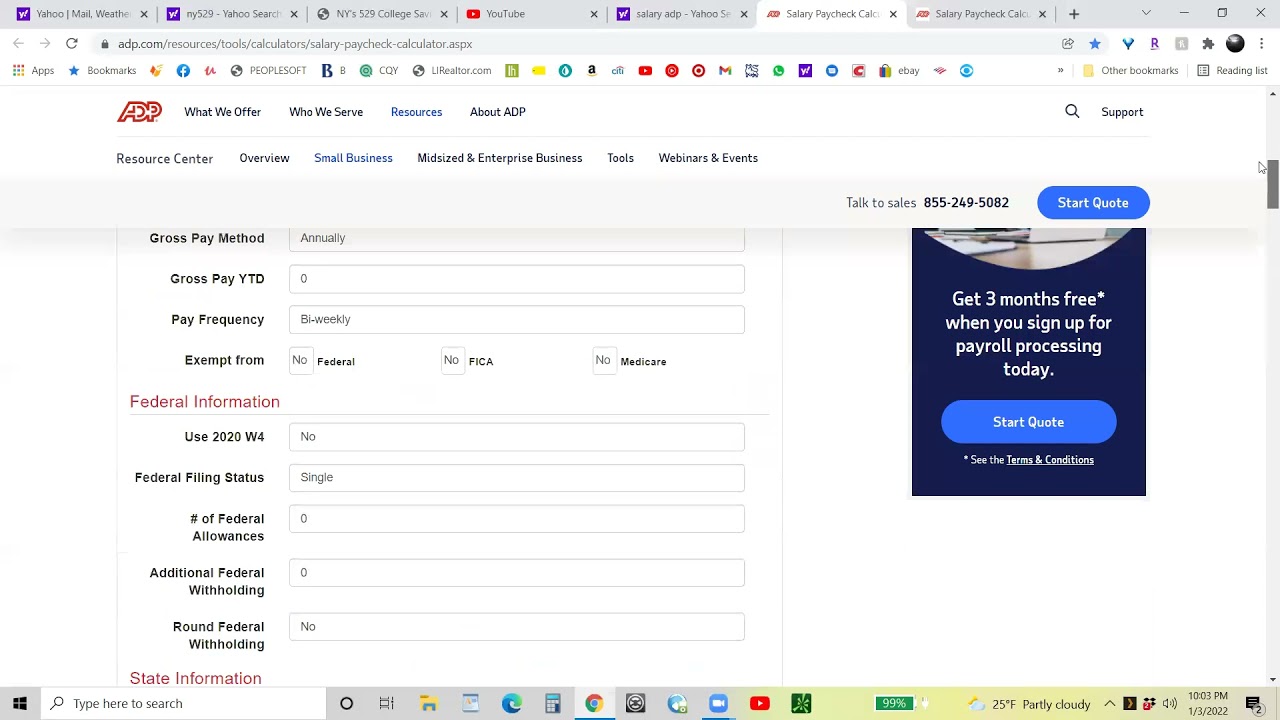Click the Start Quote button in the header

tap(1093, 203)
